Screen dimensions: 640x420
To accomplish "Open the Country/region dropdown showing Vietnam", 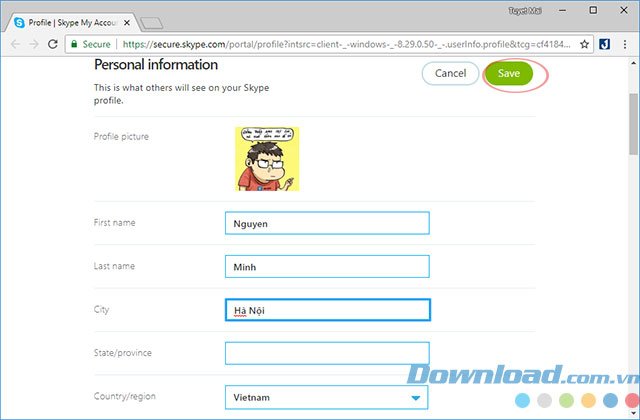I will [x=327, y=397].
